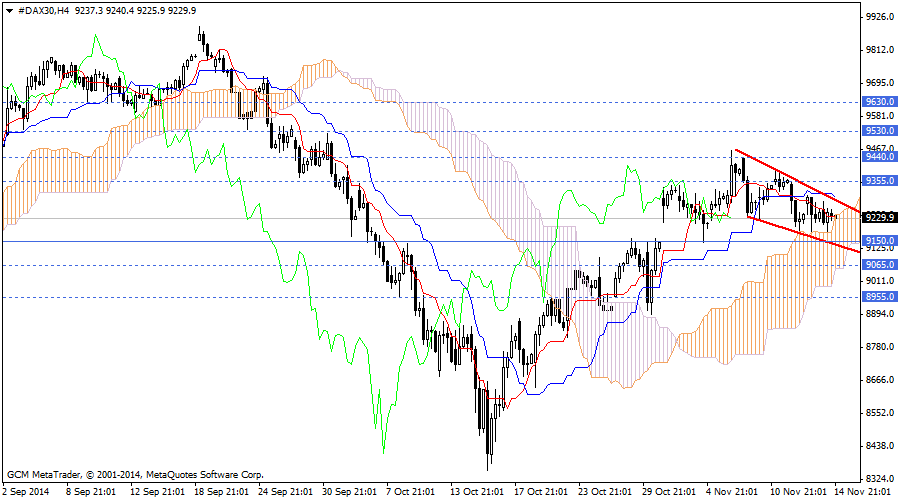Click the 9150.0 solid level label

[x=880, y=241]
